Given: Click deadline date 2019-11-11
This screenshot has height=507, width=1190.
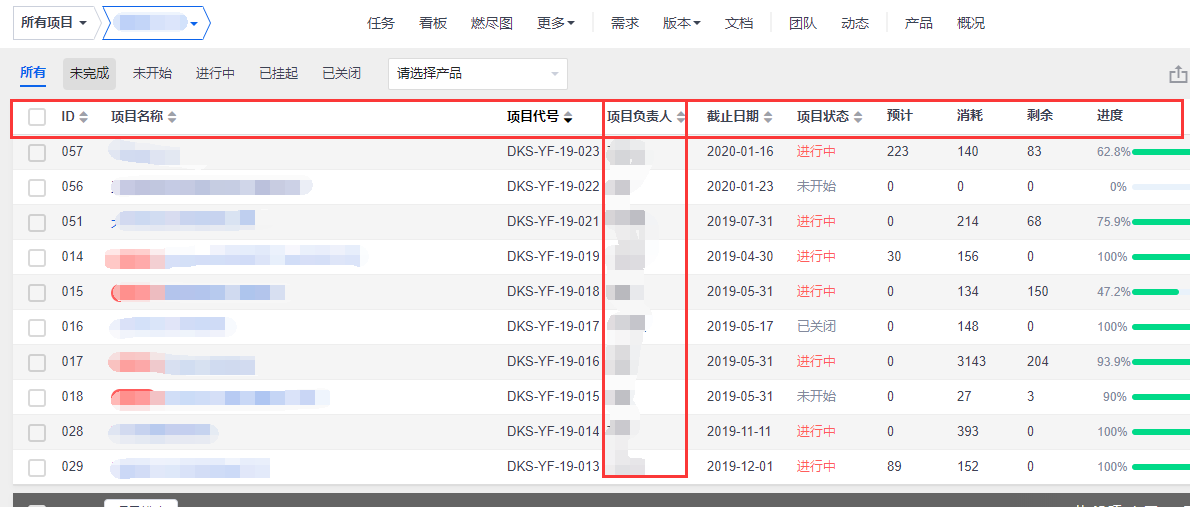Looking at the screenshot, I should pyautogui.click(x=740, y=431).
